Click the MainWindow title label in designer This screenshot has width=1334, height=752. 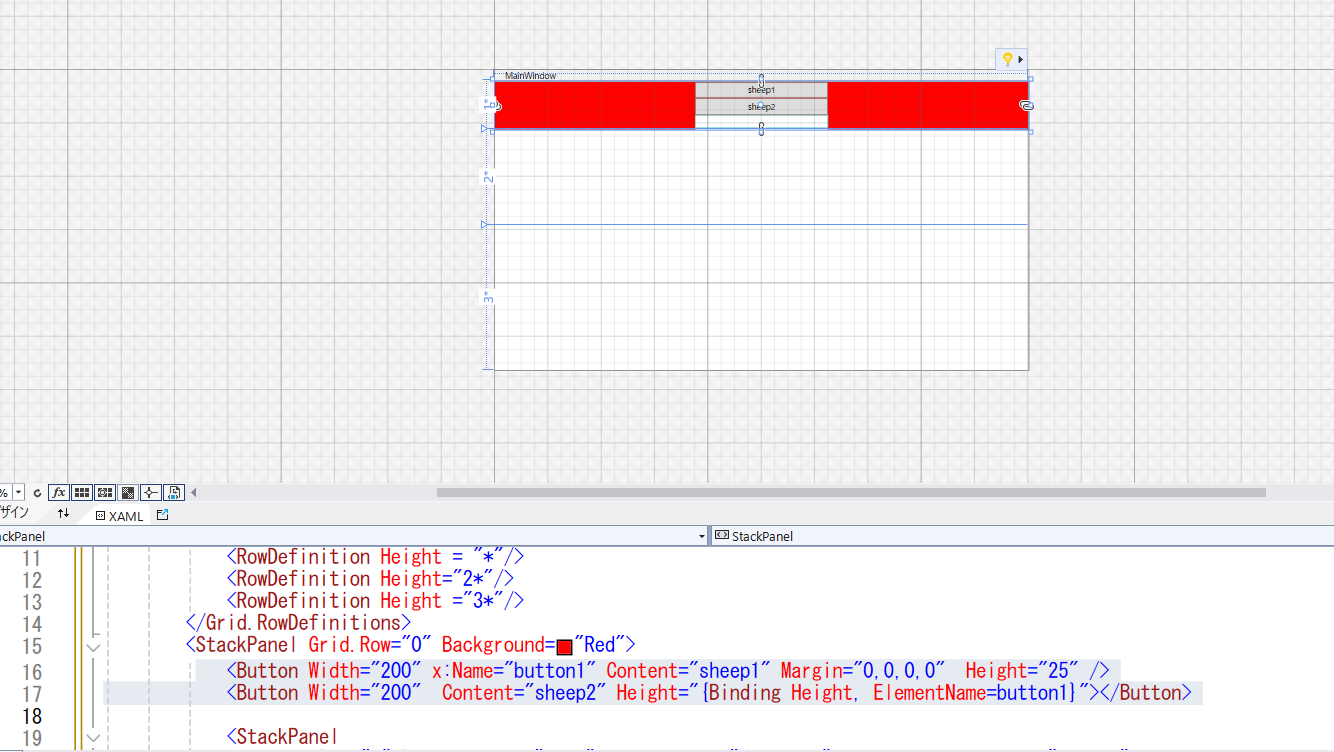[x=530, y=76]
